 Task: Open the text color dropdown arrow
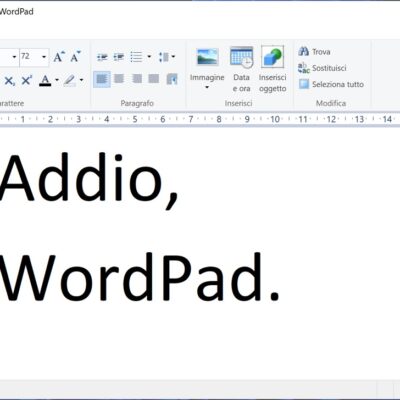[57, 80]
